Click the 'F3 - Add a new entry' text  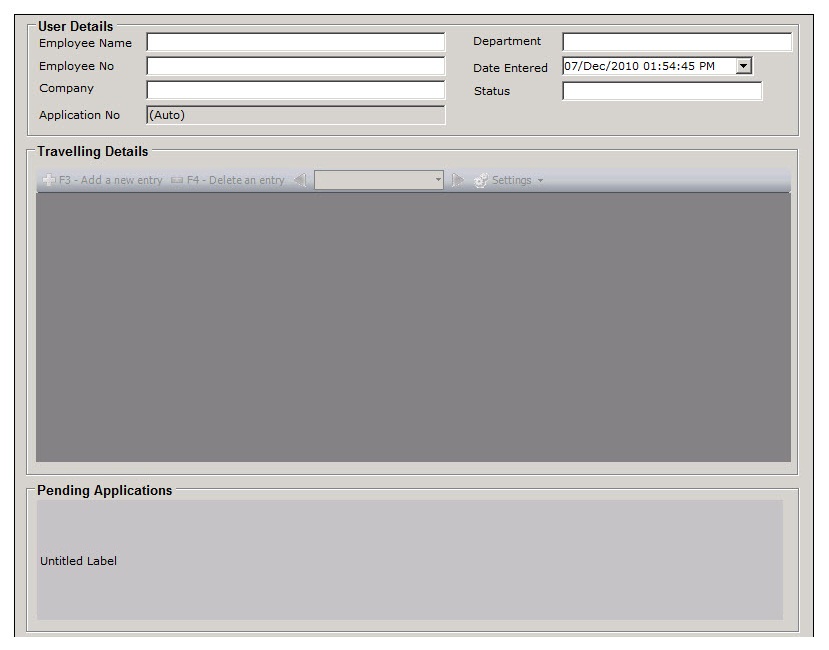110,180
